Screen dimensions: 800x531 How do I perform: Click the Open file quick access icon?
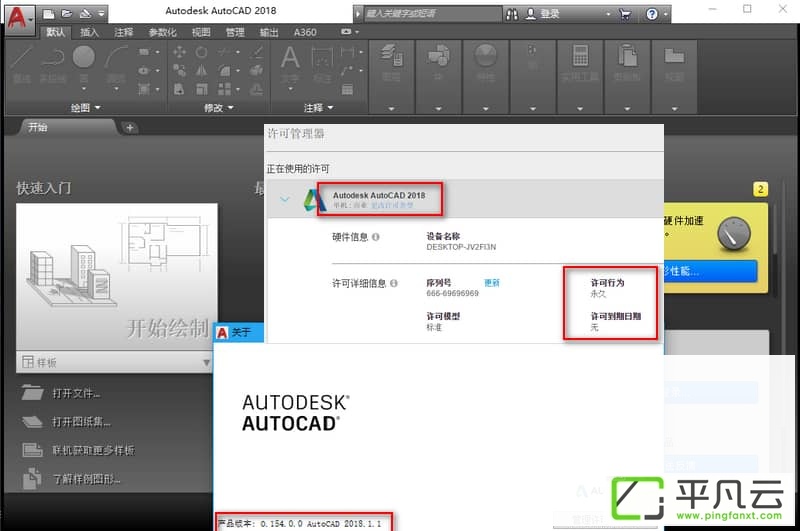(x=66, y=14)
